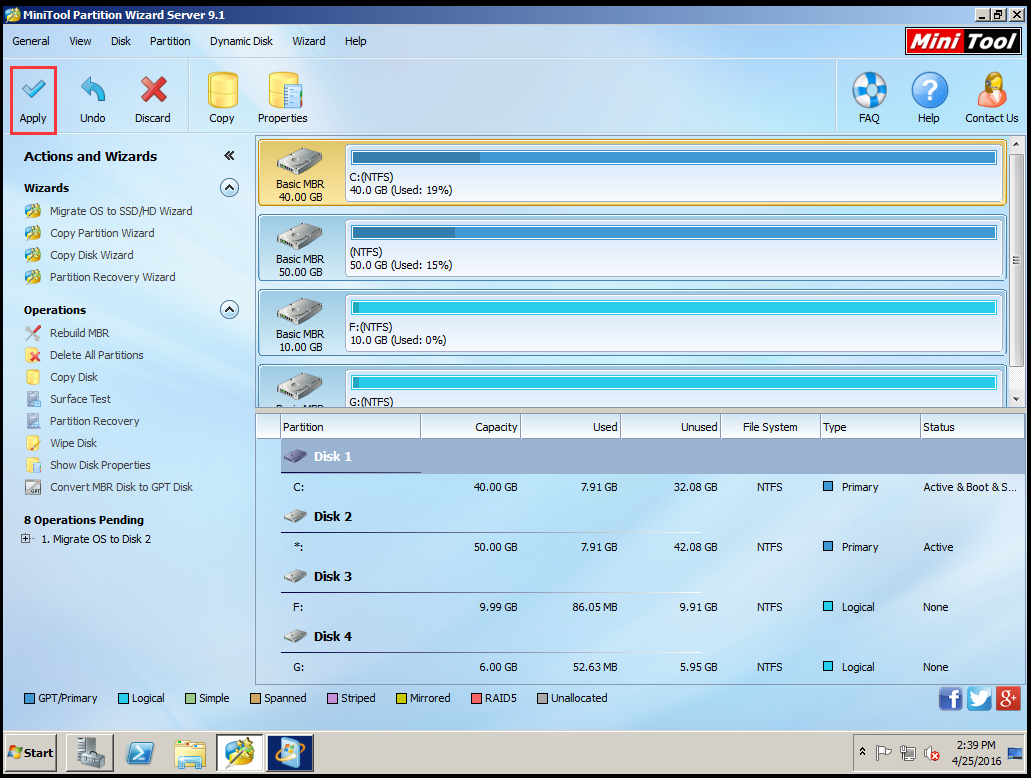
Task: Launch Copy Disk Wizard
Action: 91,255
